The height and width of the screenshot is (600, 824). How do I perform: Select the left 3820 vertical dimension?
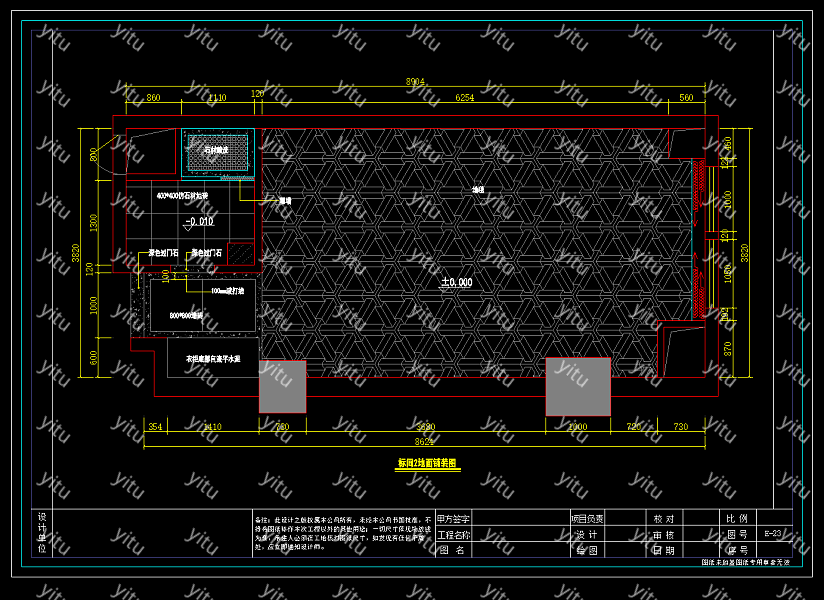(76, 253)
